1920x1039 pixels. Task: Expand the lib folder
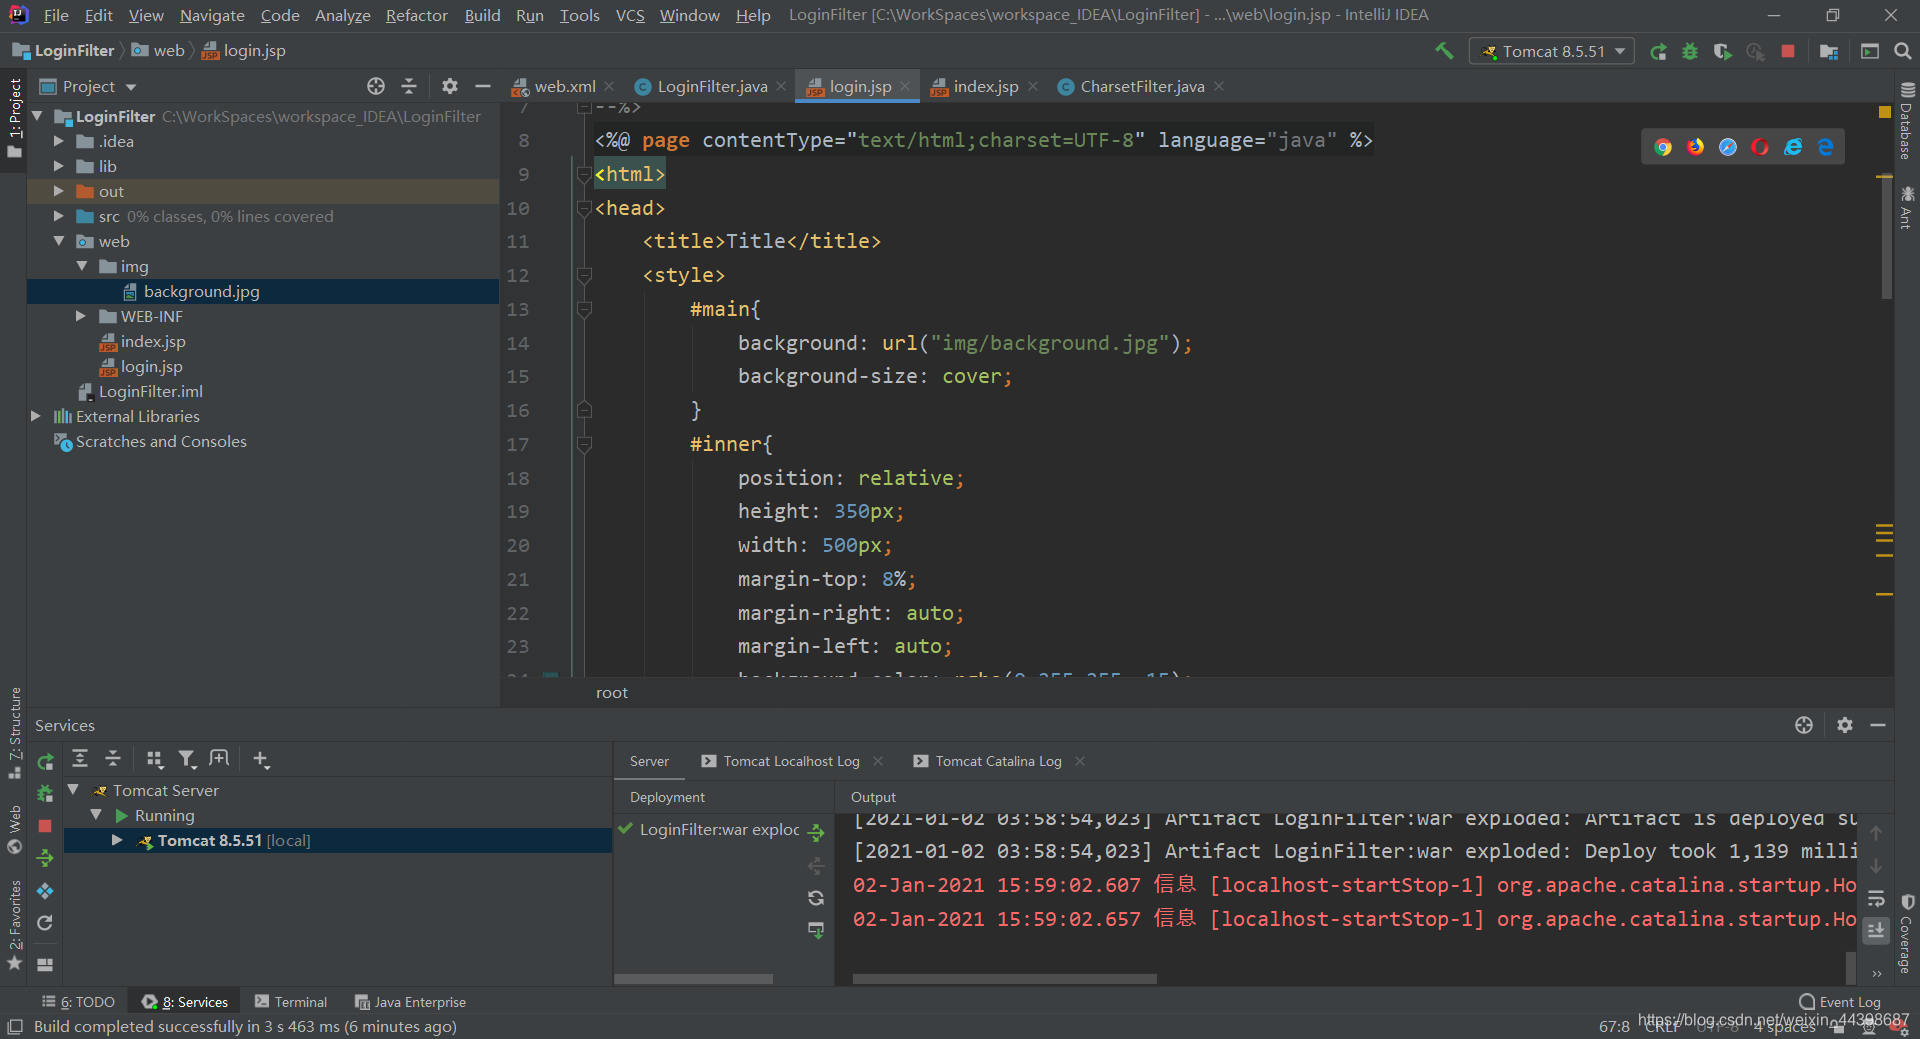[59, 166]
